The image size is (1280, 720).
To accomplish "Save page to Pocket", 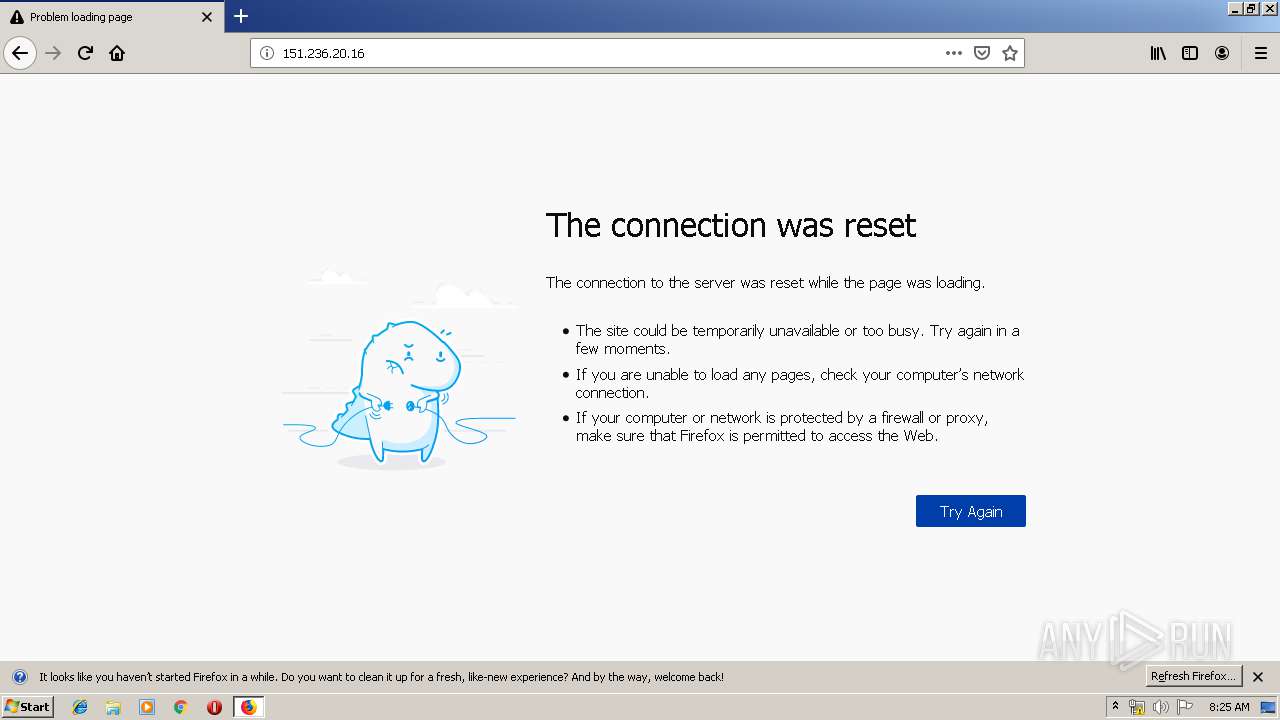I will [982, 53].
